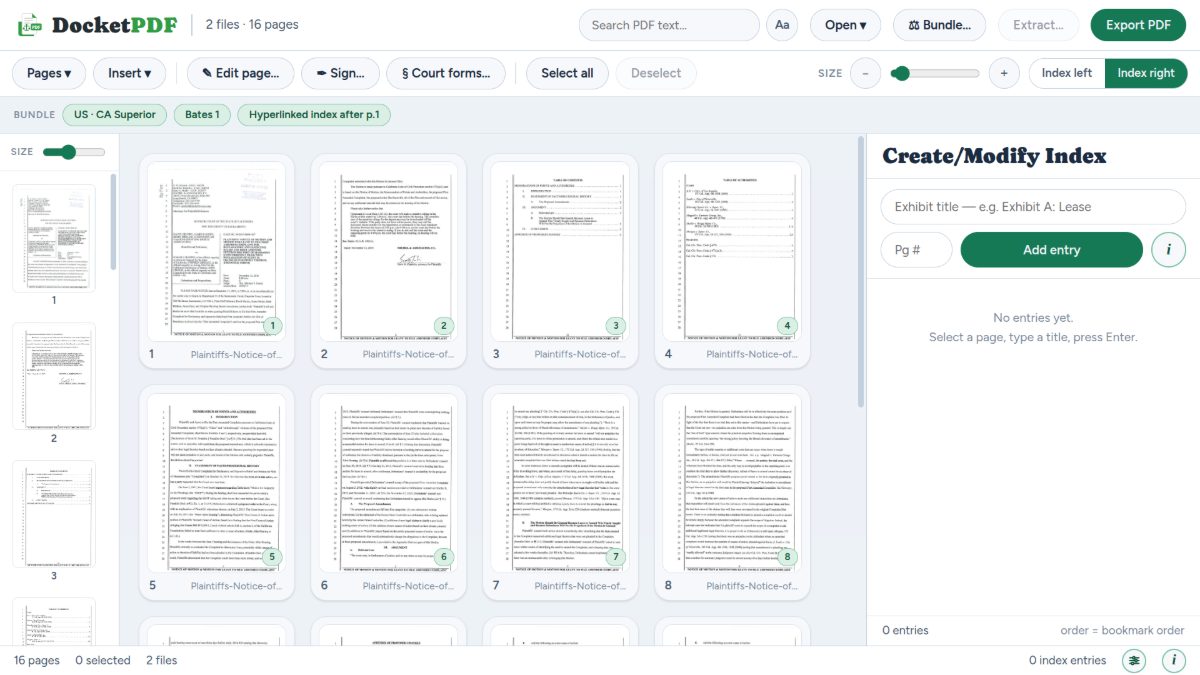
Task: Click the DocketPDF logo icon
Action: pyautogui.click(x=31, y=25)
